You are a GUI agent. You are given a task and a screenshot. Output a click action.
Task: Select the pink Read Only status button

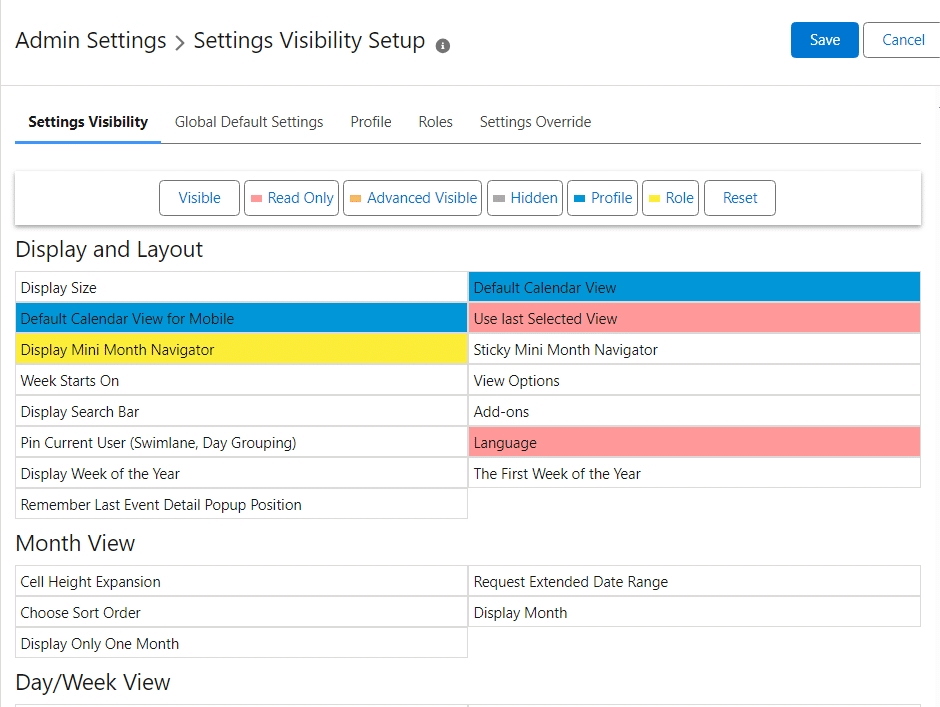[x=291, y=198]
